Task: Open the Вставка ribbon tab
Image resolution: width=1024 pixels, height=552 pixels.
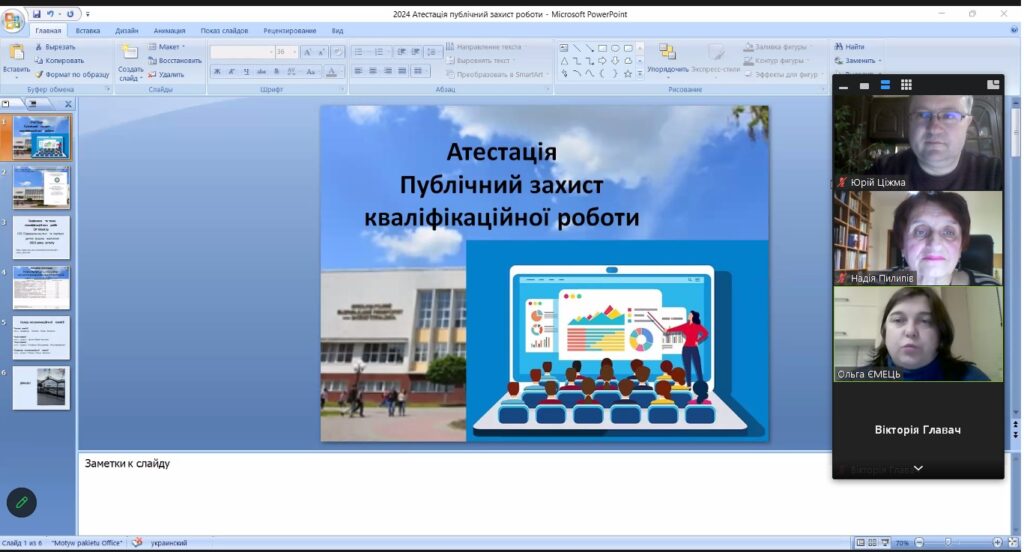Action: point(88,31)
